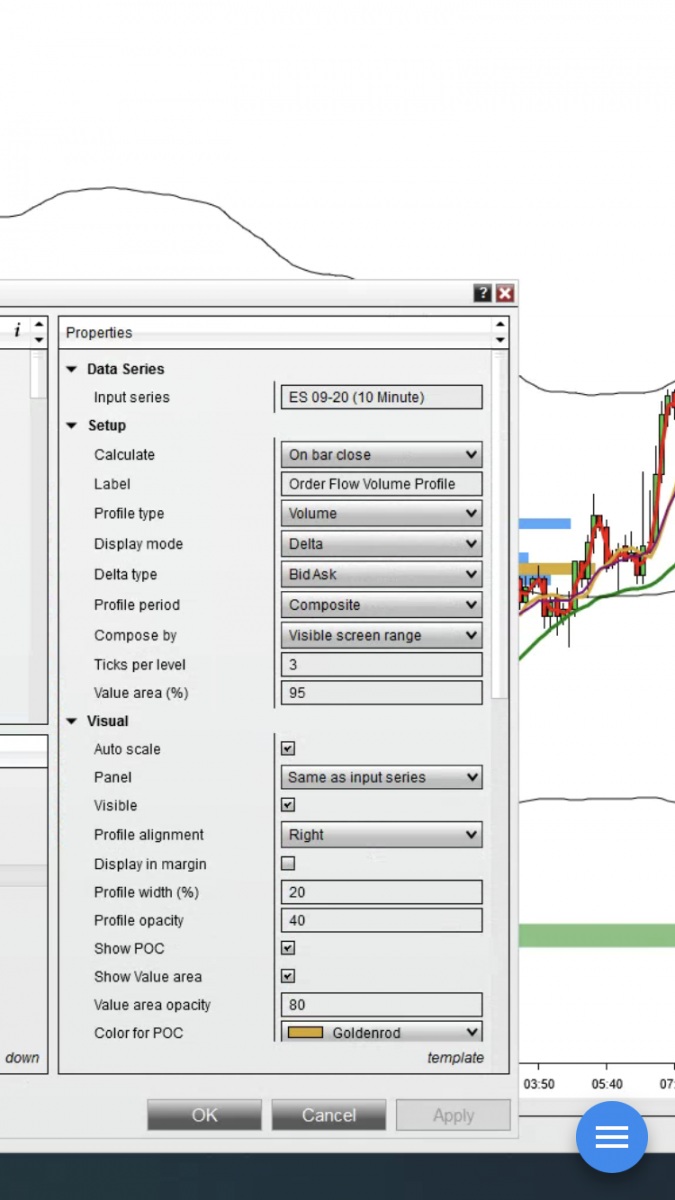
Task: Click the Compose by label
Action: click(x=135, y=635)
